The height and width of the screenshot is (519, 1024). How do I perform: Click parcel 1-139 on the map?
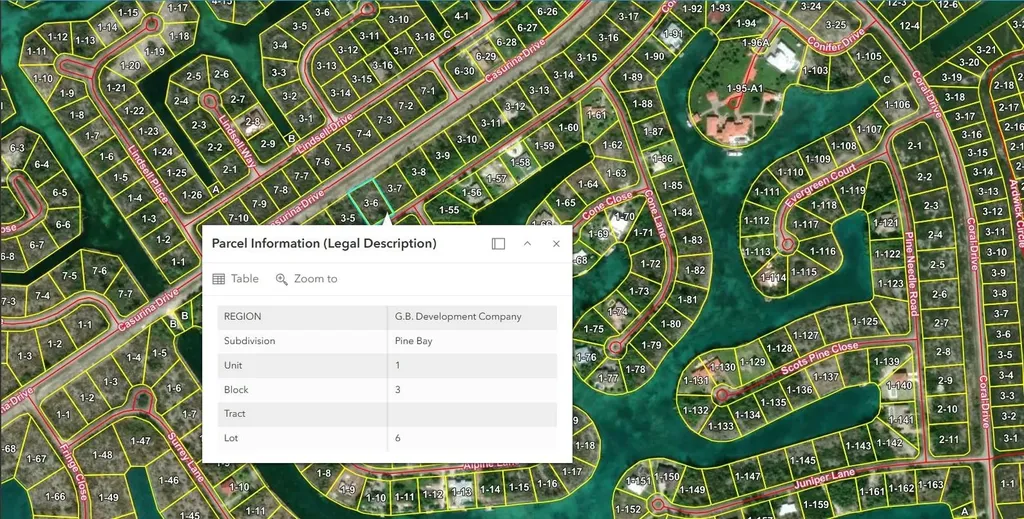pyautogui.click(x=886, y=361)
